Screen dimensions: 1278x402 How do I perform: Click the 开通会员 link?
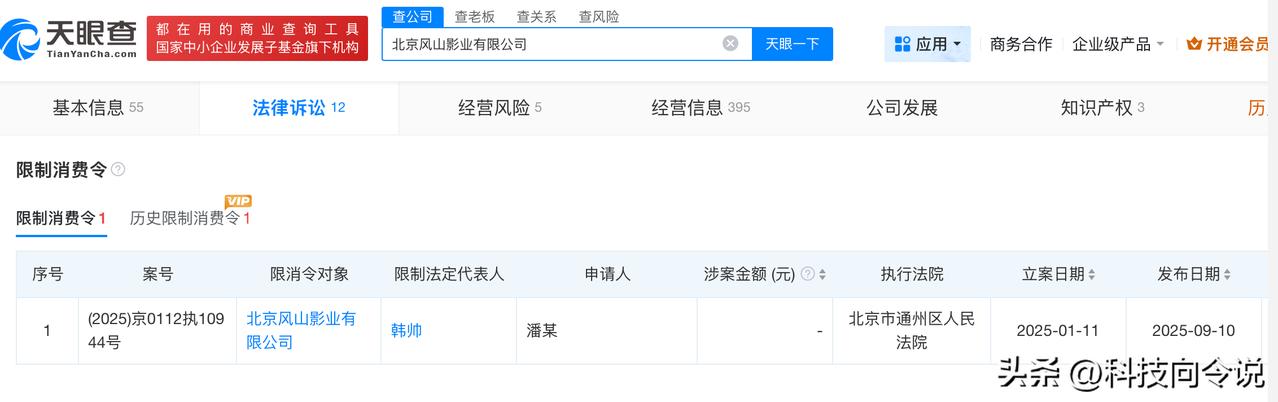tap(1238, 44)
